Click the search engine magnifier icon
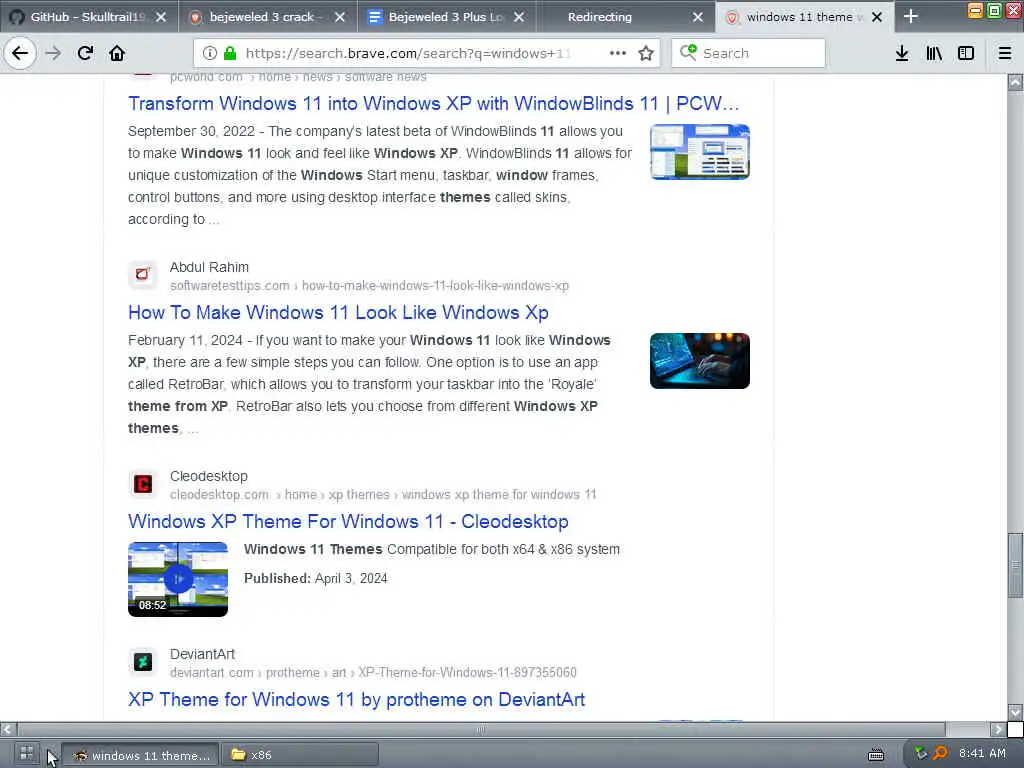 point(688,52)
